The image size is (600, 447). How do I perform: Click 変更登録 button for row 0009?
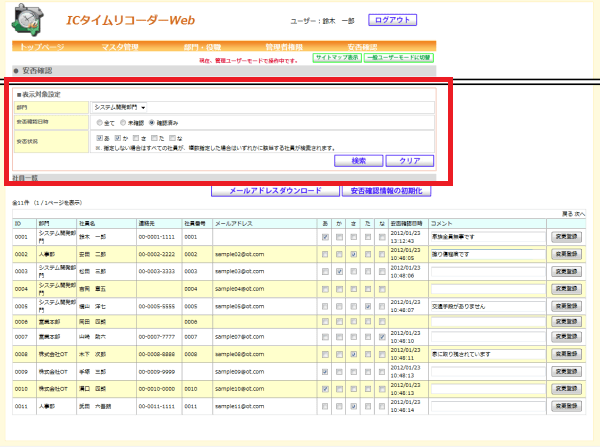coord(566,372)
